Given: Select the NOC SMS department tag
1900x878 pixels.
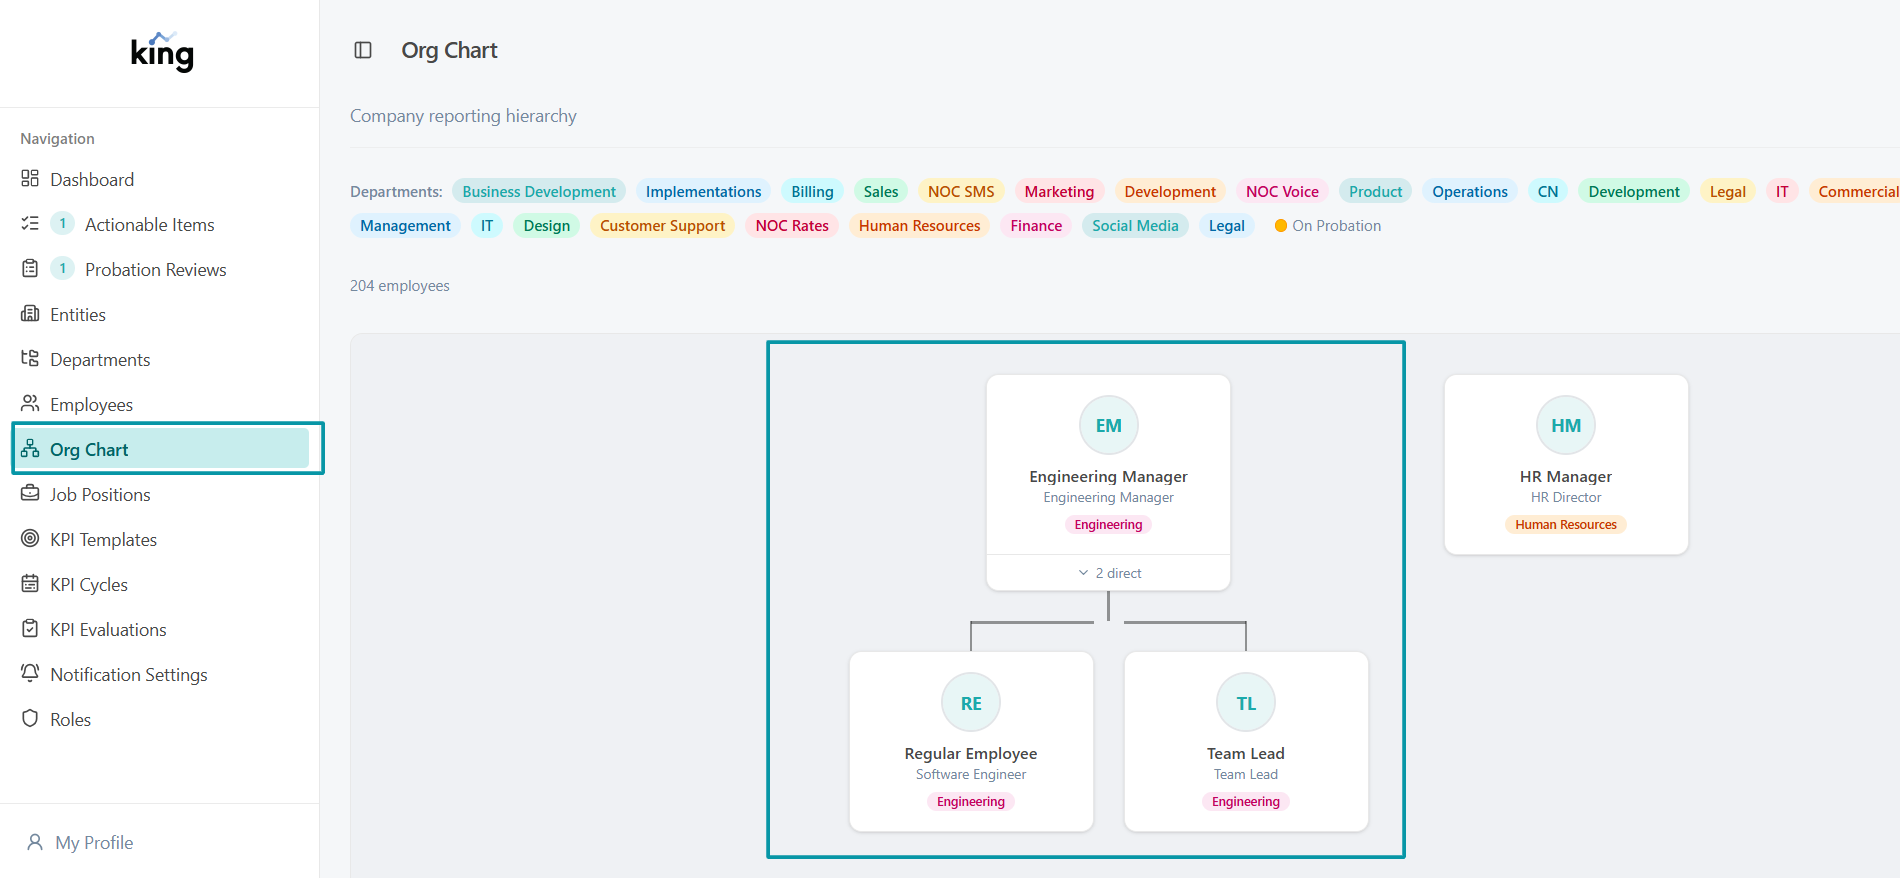Looking at the screenshot, I should pyautogui.click(x=961, y=191).
